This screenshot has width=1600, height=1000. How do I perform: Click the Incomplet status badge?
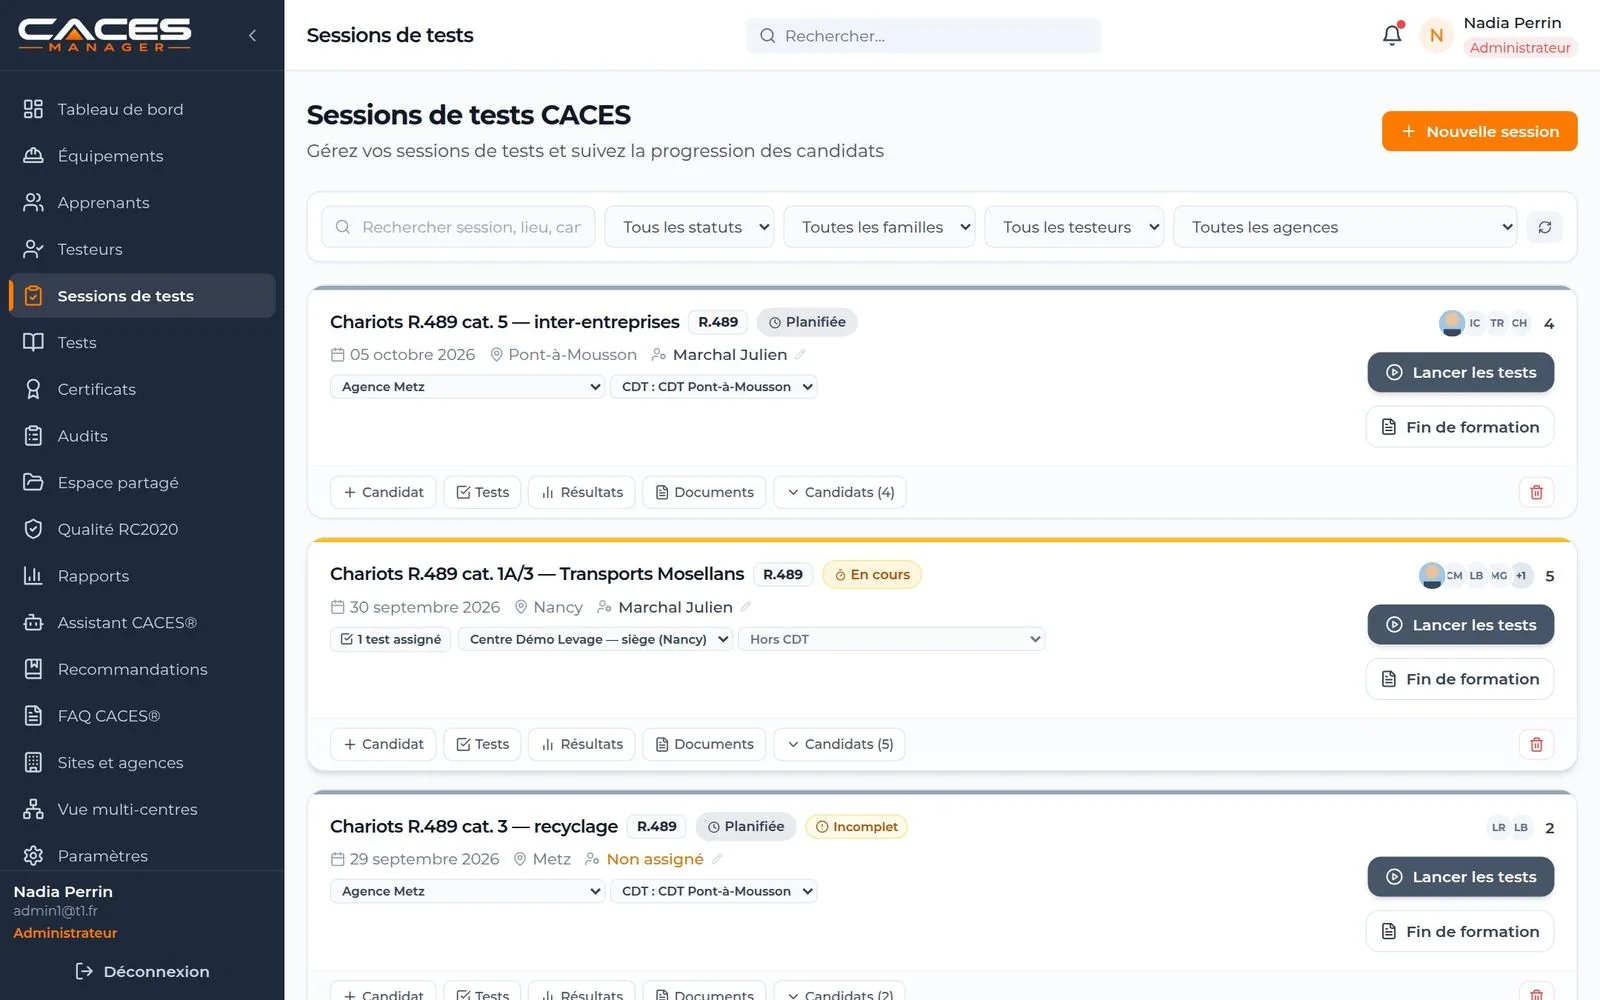click(857, 827)
